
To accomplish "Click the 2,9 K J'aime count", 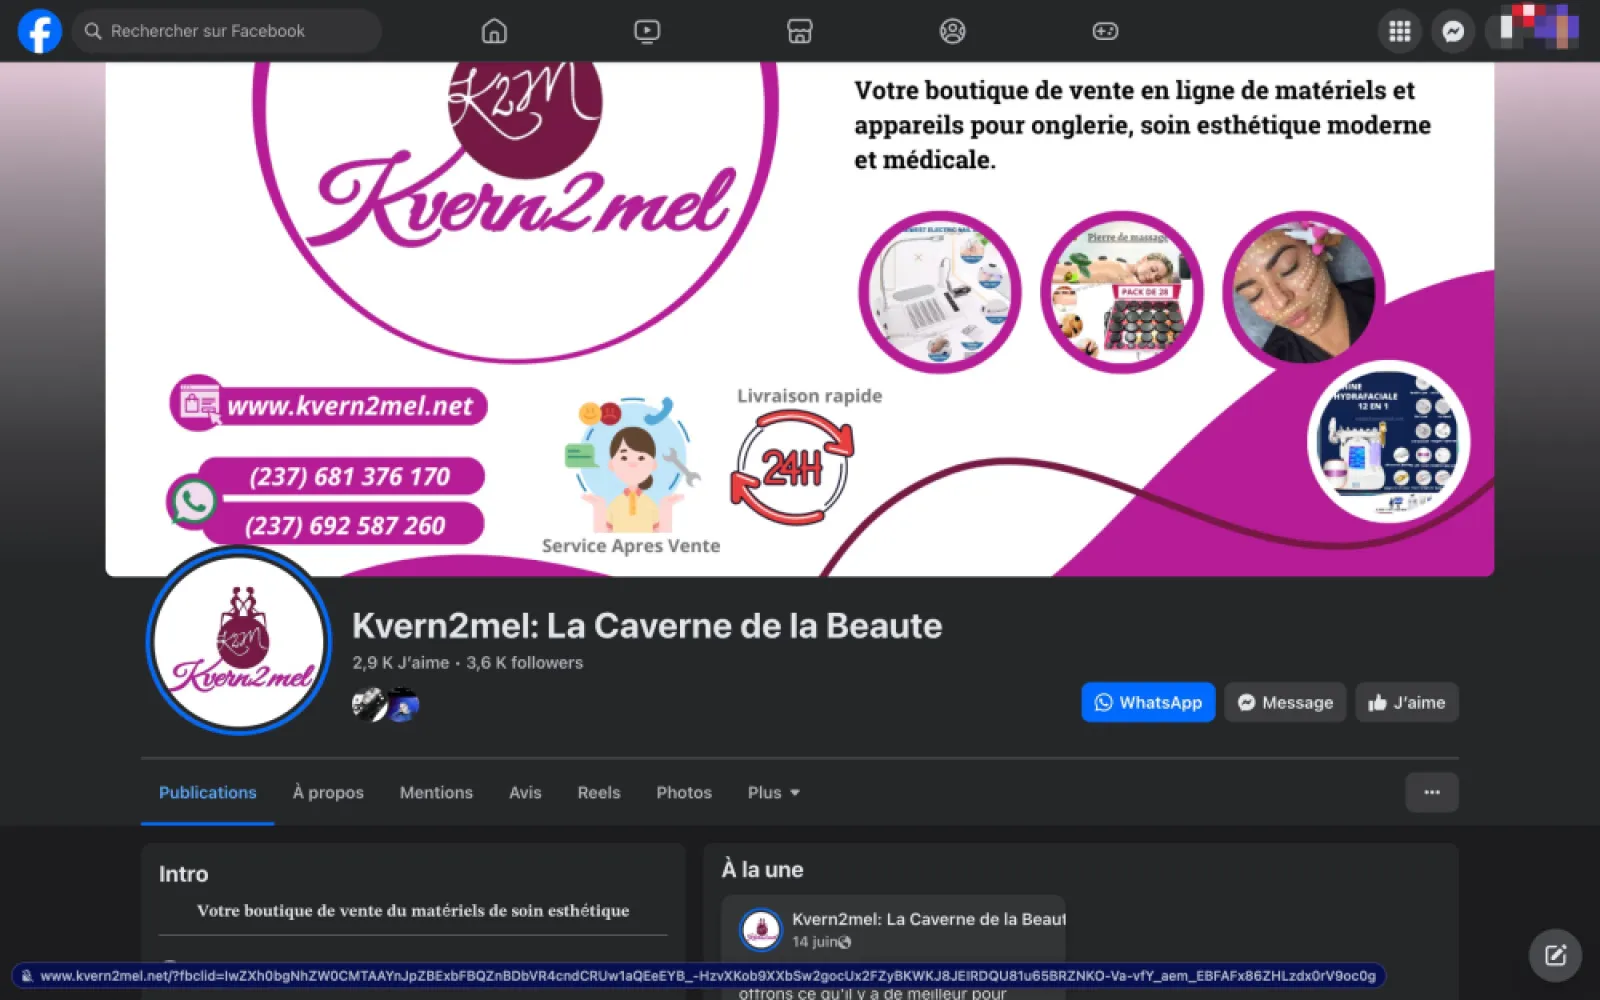I will [400, 662].
